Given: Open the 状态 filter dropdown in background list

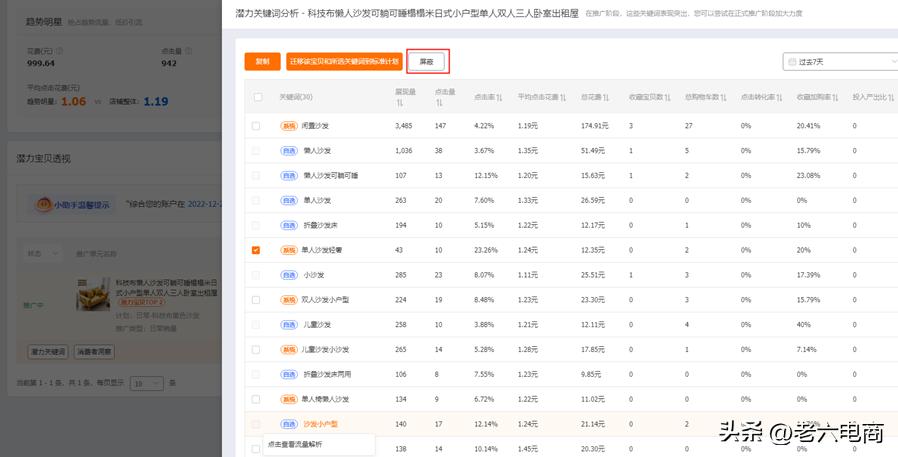Looking at the screenshot, I should point(42,253).
